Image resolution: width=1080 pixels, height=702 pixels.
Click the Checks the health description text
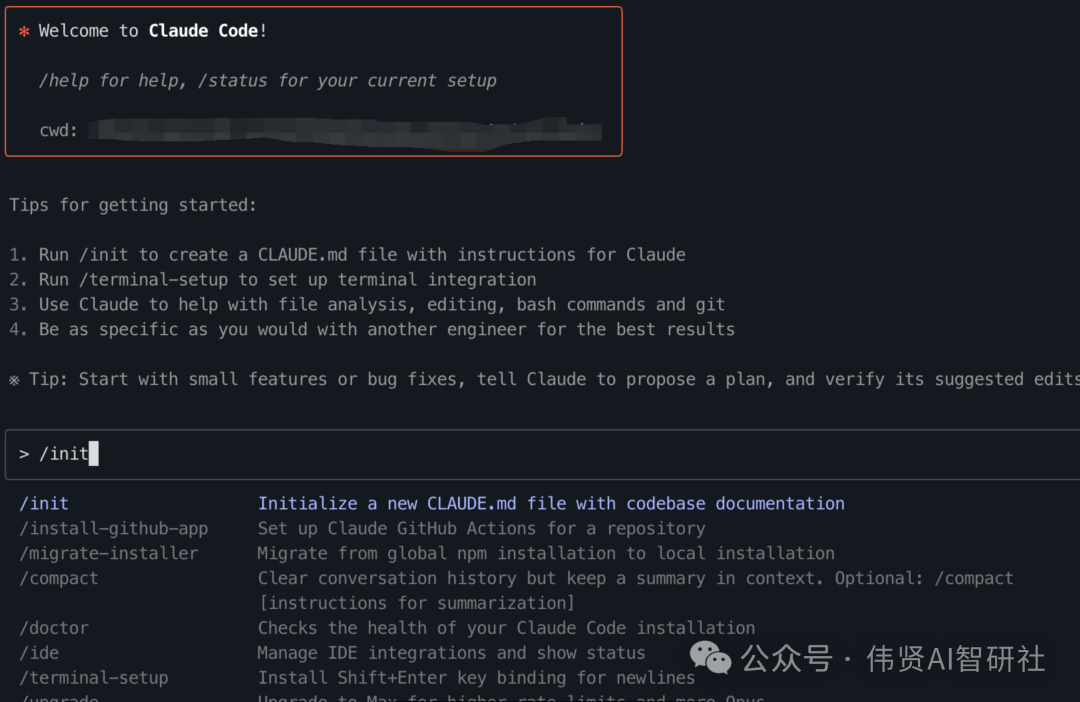pyautogui.click(x=506, y=628)
